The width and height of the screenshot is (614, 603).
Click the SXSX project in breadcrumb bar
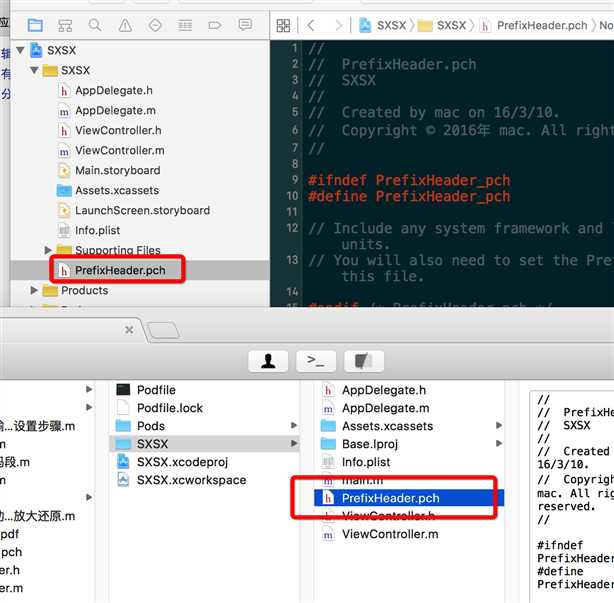pyautogui.click(x=383, y=25)
